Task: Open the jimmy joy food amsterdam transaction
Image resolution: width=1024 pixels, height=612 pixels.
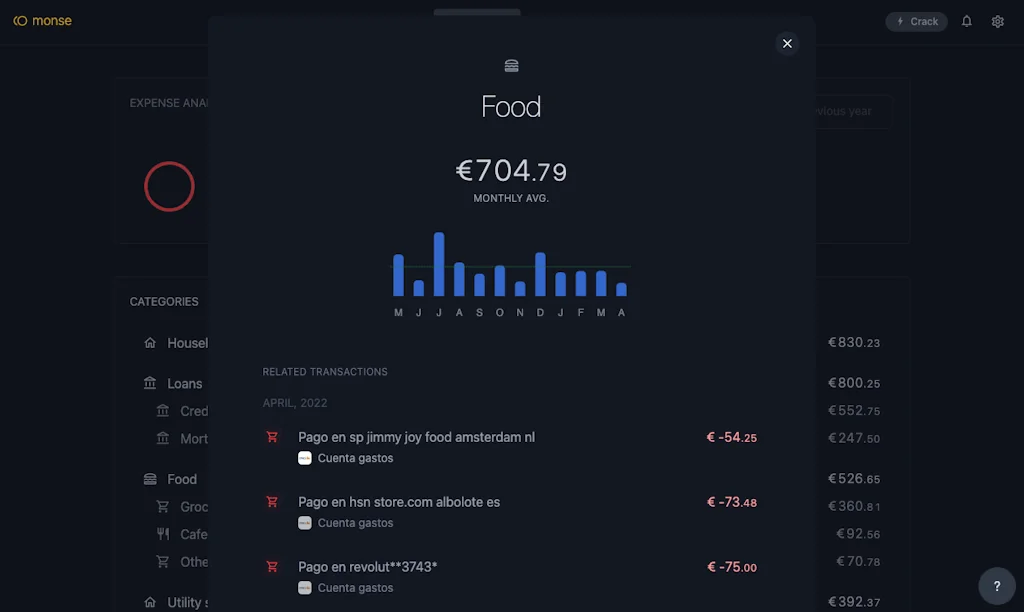Action: coord(416,437)
